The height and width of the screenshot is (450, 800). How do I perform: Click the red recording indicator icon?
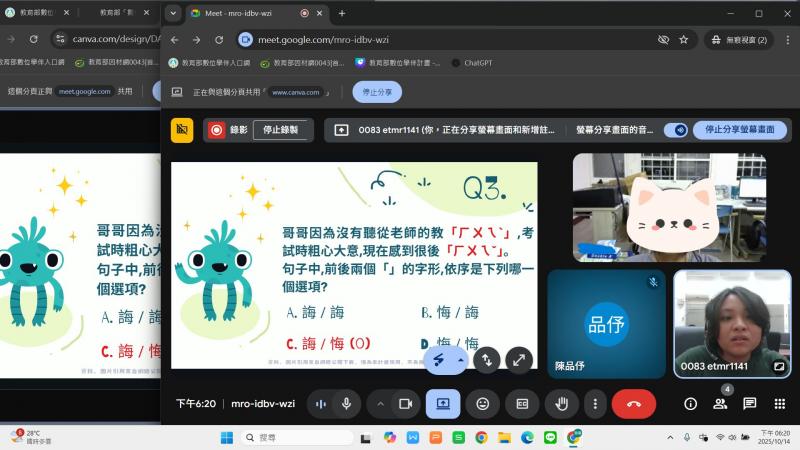click(216, 130)
